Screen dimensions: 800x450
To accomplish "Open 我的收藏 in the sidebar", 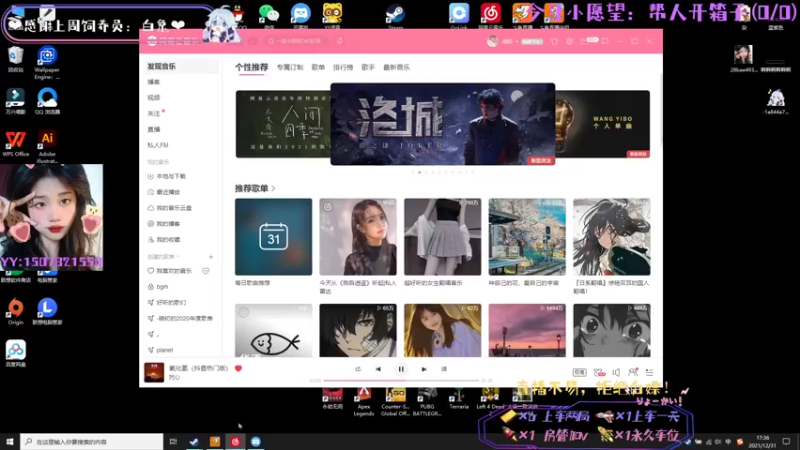I will (x=164, y=239).
